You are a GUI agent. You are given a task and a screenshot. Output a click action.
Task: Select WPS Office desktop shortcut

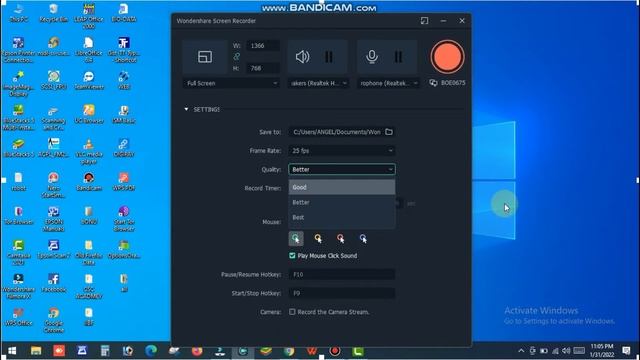point(18,318)
